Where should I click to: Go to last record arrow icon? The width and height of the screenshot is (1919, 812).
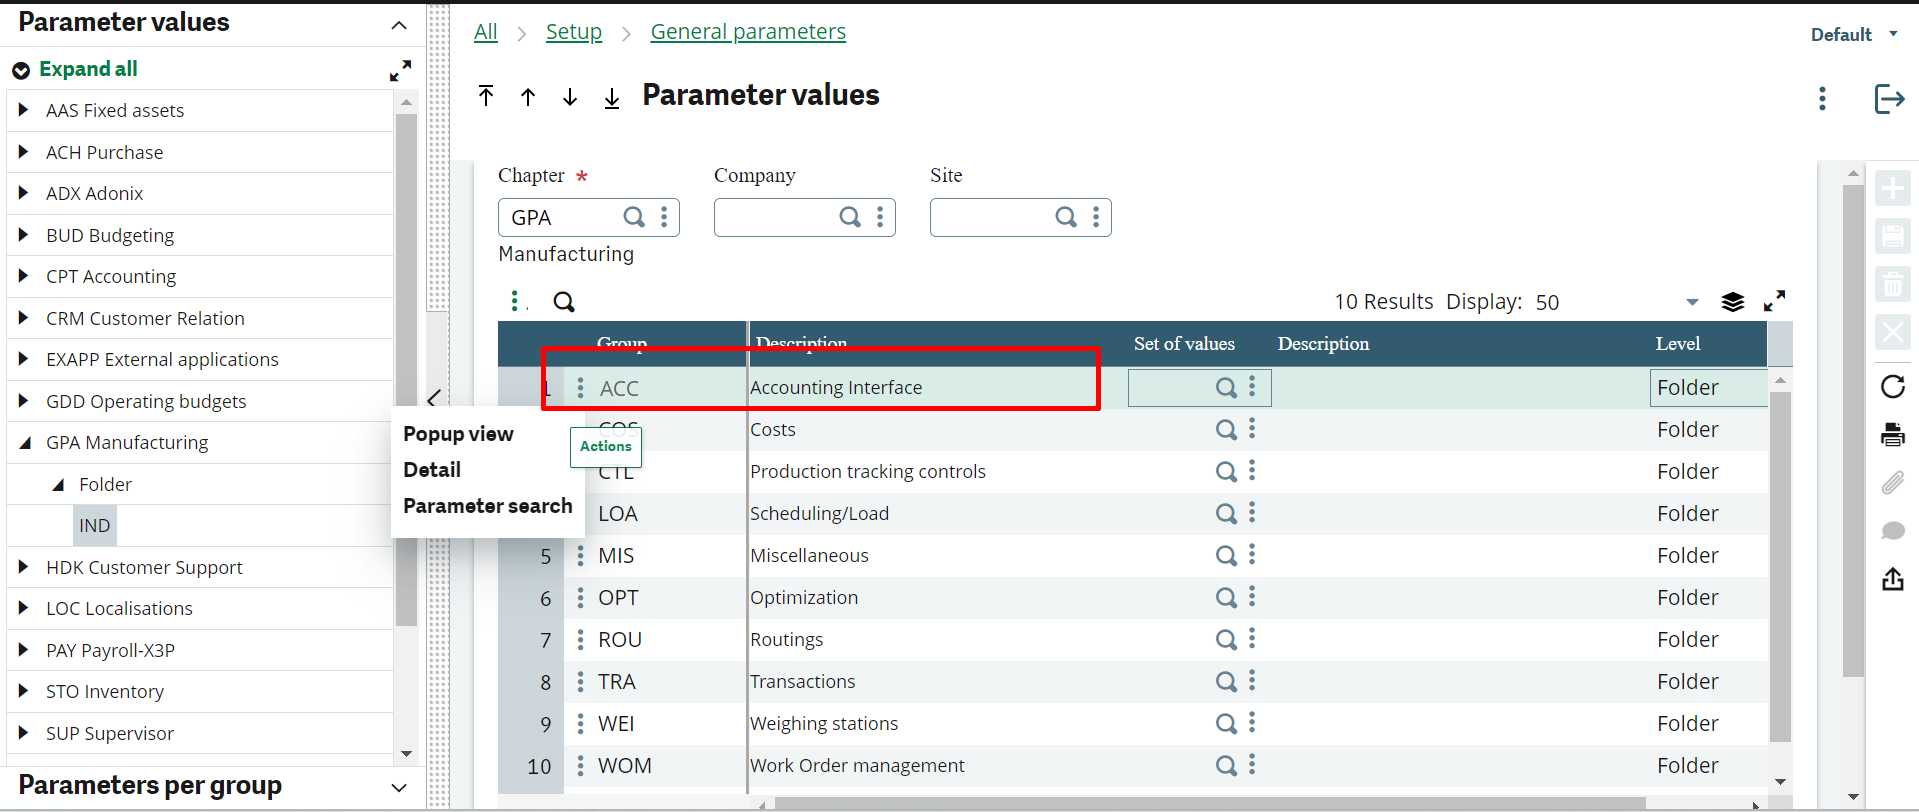[612, 97]
